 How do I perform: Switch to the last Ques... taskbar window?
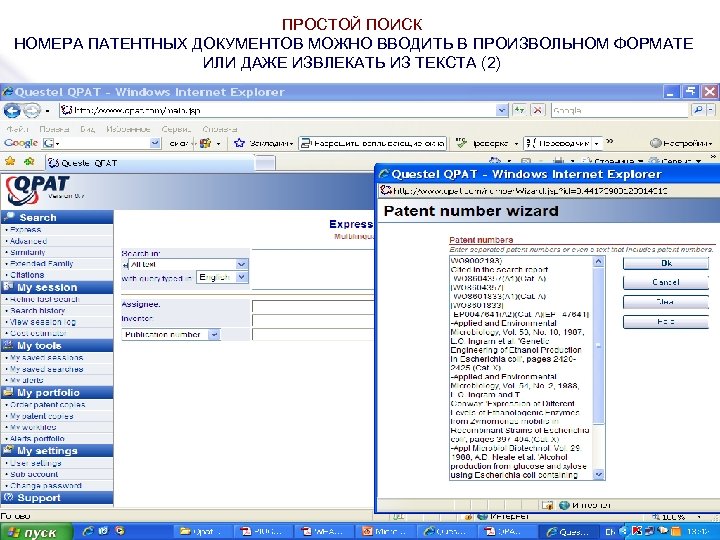point(569,532)
